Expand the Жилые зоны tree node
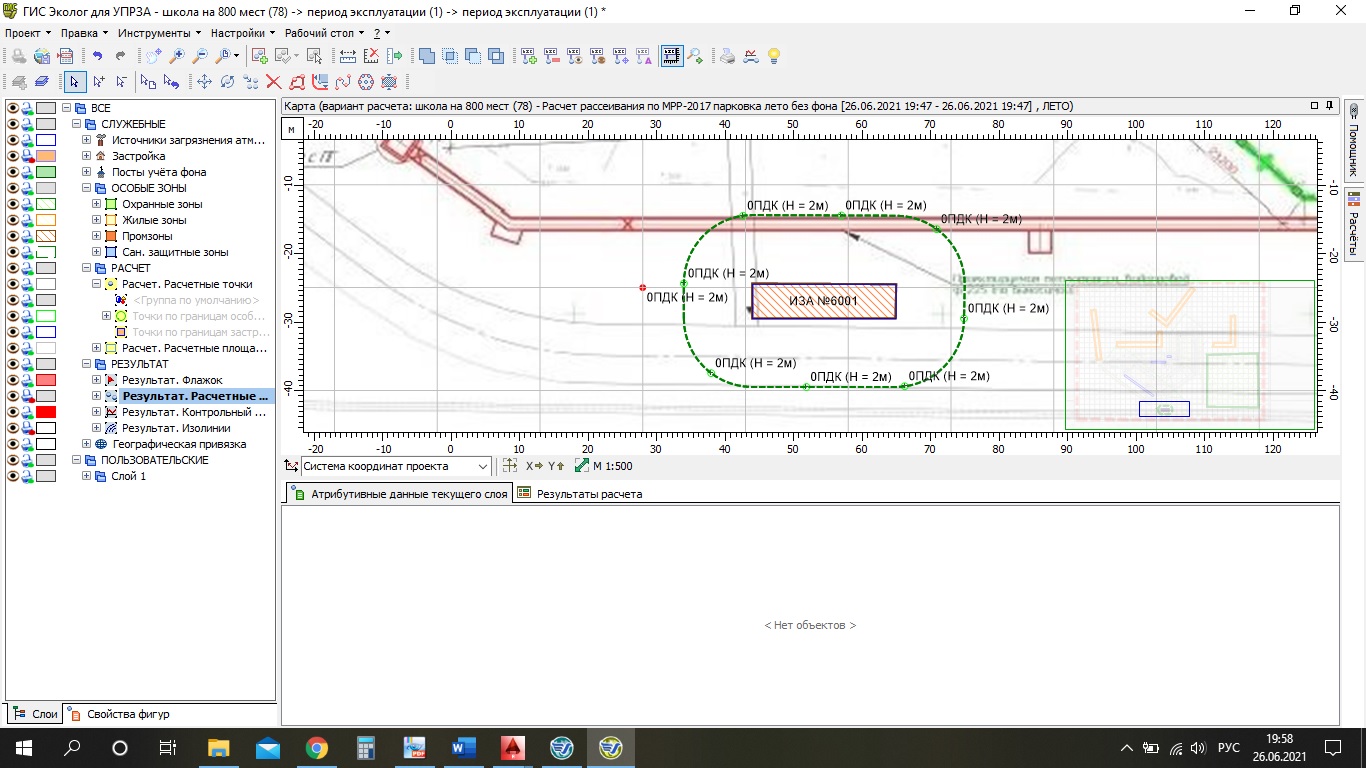This screenshot has height=768, width=1366. coord(97,220)
